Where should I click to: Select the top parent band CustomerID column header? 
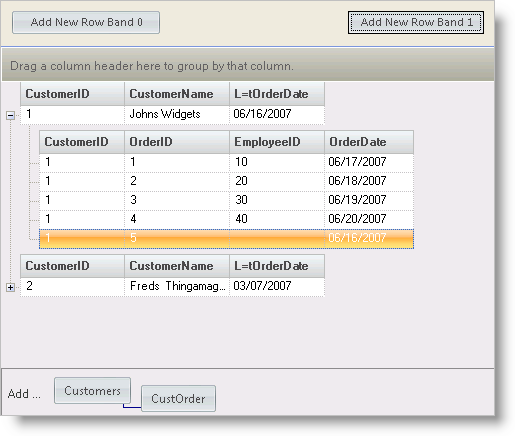[72, 94]
